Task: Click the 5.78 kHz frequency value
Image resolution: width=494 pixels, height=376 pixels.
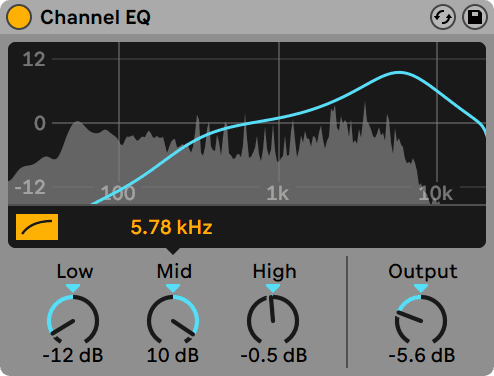Action: point(171,227)
